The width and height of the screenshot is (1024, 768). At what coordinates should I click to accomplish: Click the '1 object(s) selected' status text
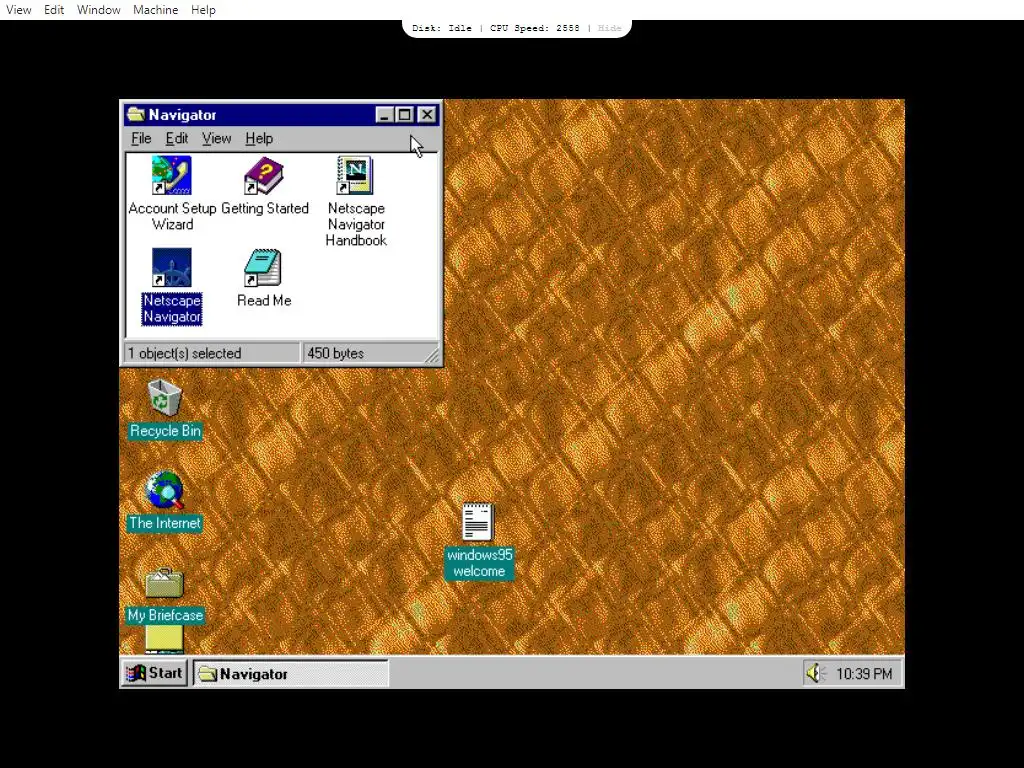(x=185, y=353)
